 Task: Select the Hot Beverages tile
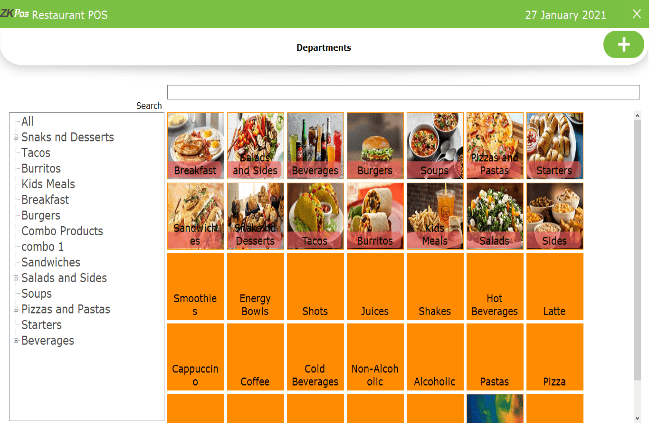coord(495,287)
